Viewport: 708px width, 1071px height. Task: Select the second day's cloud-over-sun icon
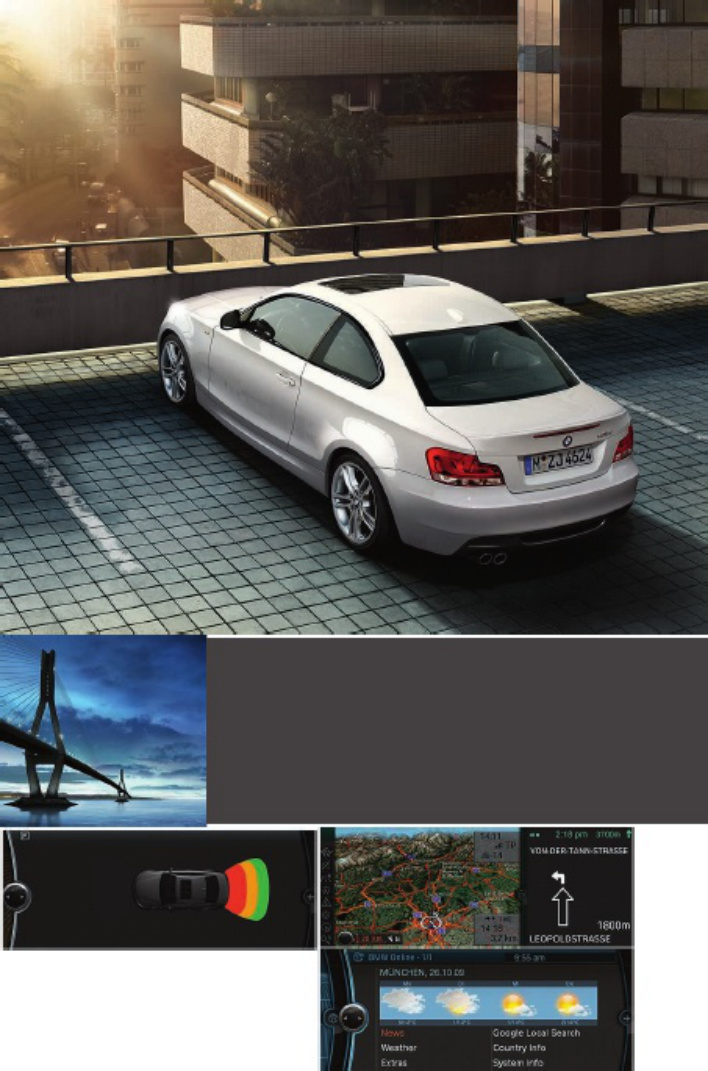click(458, 1002)
